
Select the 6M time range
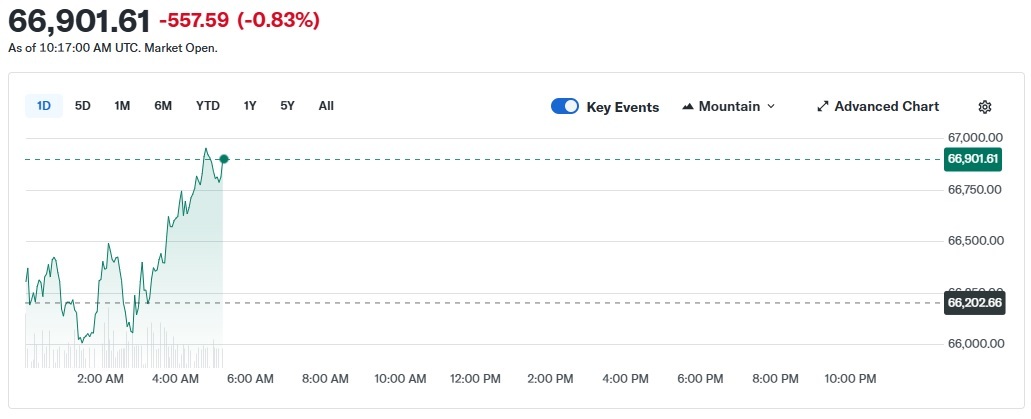pyautogui.click(x=163, y=106)
